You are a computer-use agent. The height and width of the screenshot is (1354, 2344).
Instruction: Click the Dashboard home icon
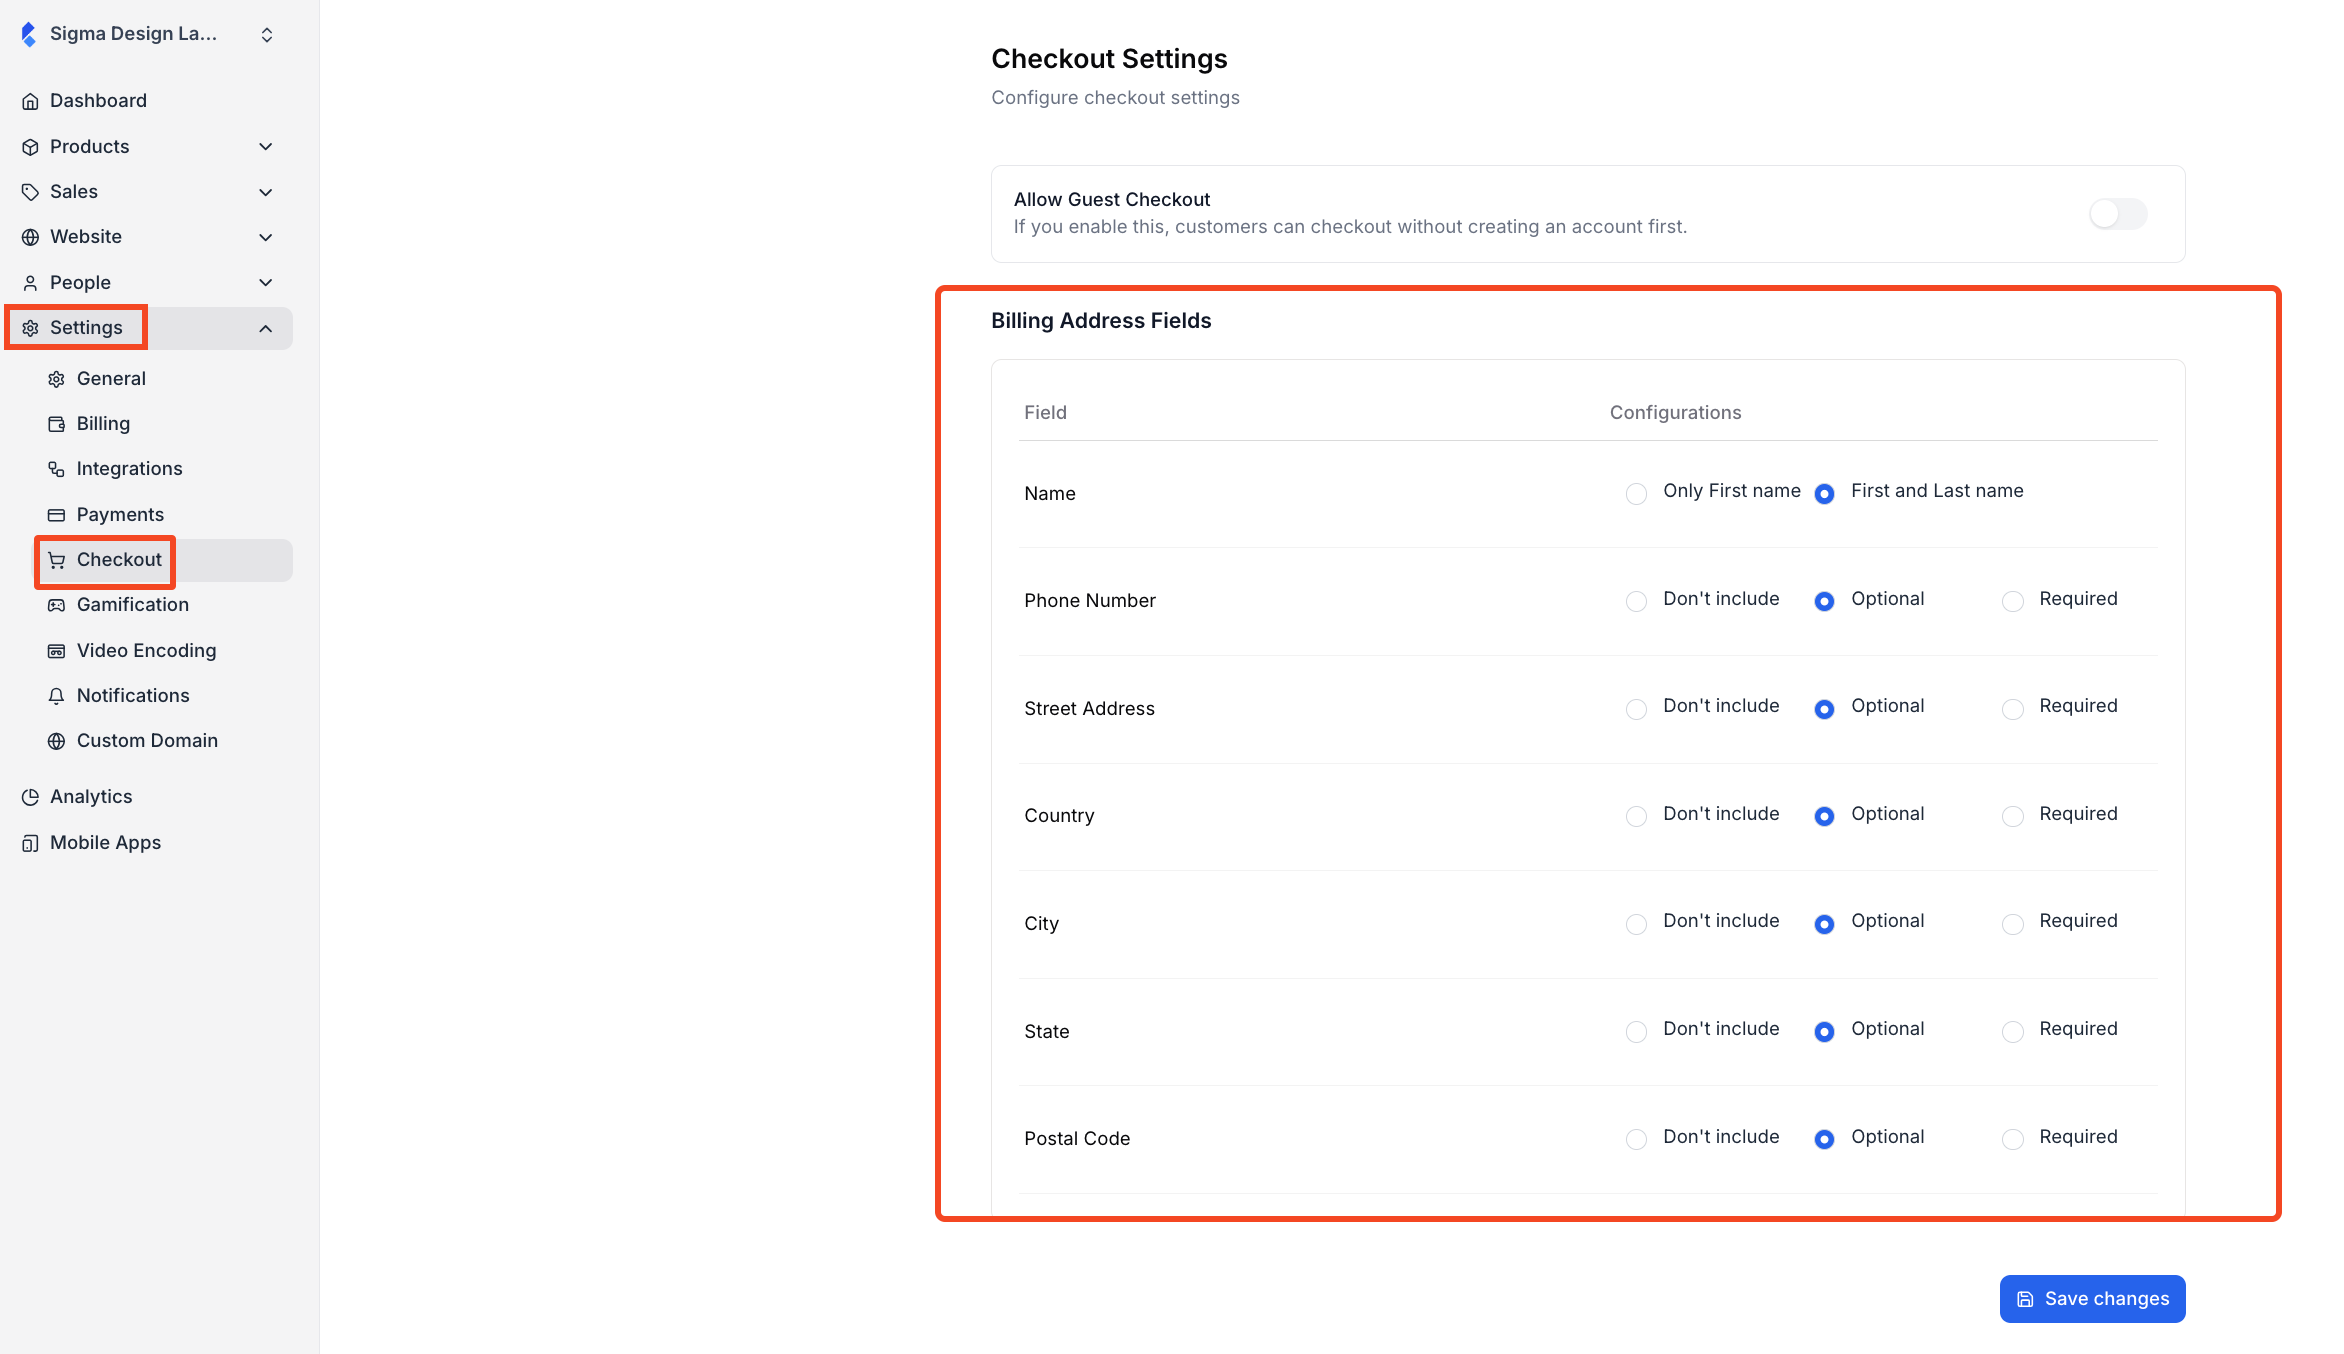(30, 101)
